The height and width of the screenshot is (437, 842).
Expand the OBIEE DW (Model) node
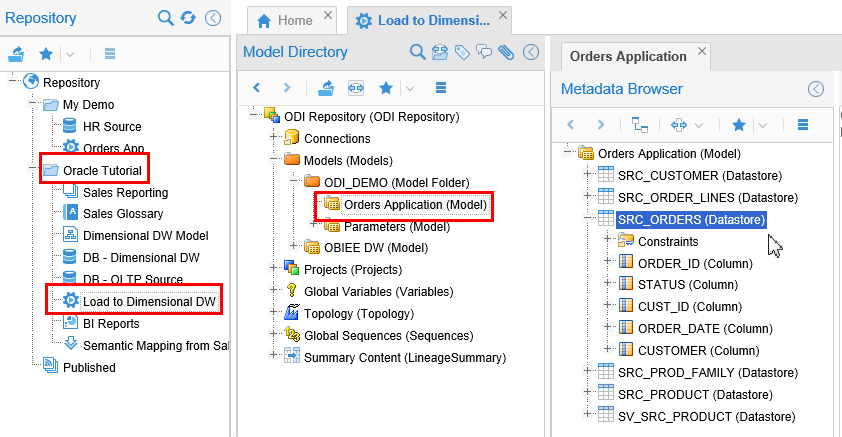(x=293, y=245)
